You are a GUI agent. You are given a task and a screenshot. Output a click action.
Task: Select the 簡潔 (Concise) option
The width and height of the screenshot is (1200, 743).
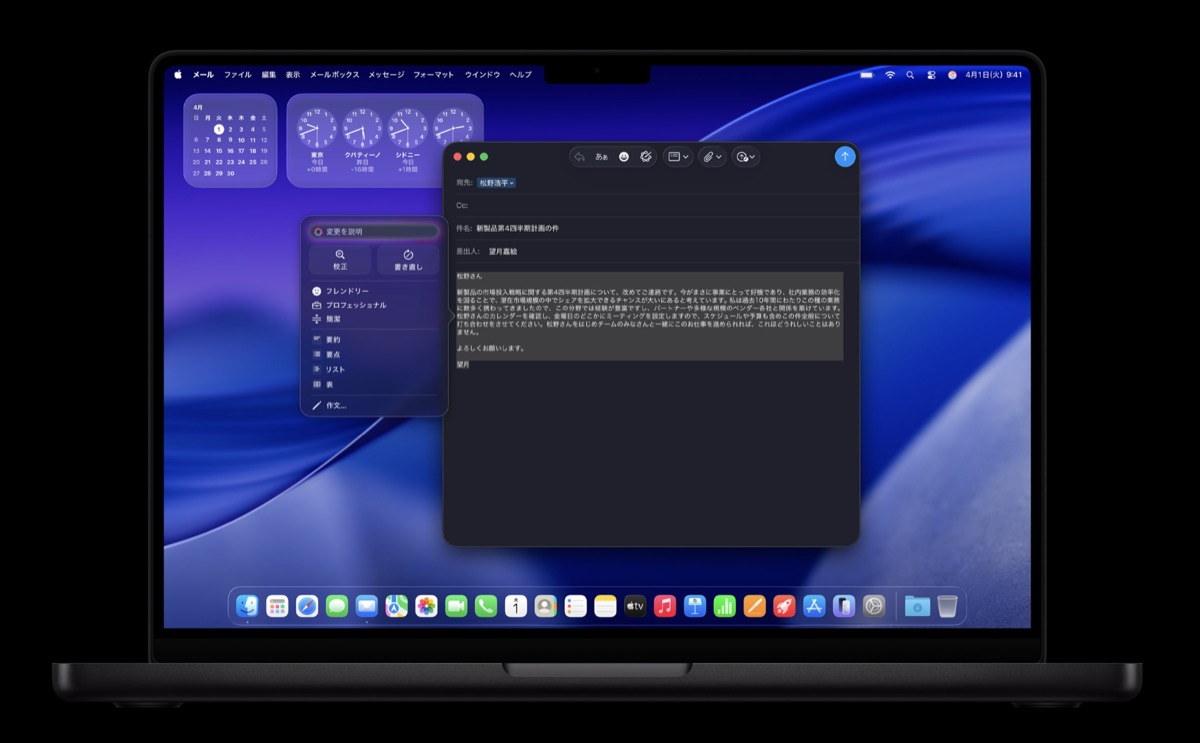click(333, 319)
